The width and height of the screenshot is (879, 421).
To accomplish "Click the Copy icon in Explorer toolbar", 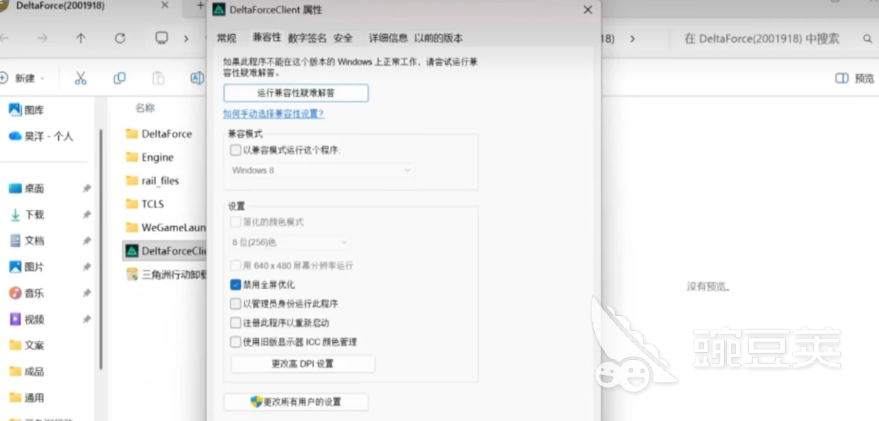I will point(120,78).
